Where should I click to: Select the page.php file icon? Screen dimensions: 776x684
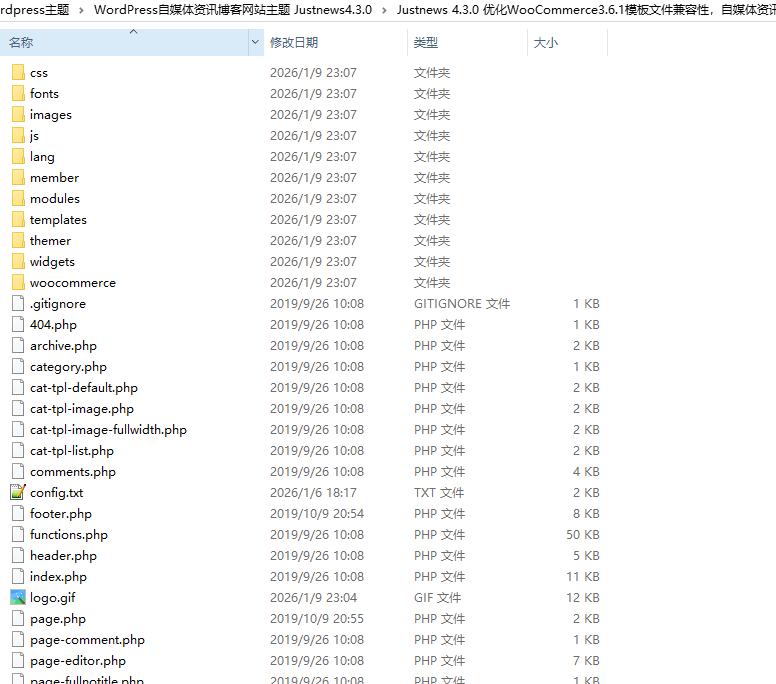coord(18,618)
